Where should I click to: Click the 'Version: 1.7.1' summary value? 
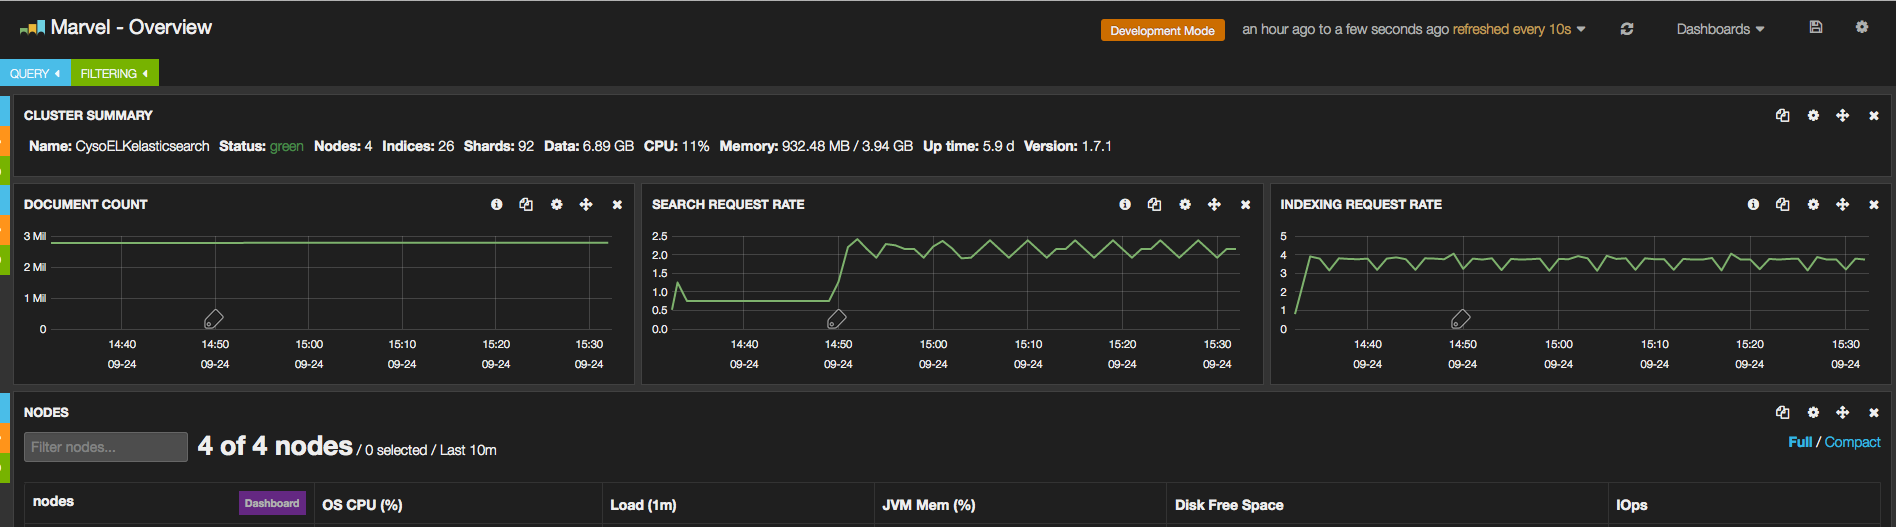point(1068,146)
